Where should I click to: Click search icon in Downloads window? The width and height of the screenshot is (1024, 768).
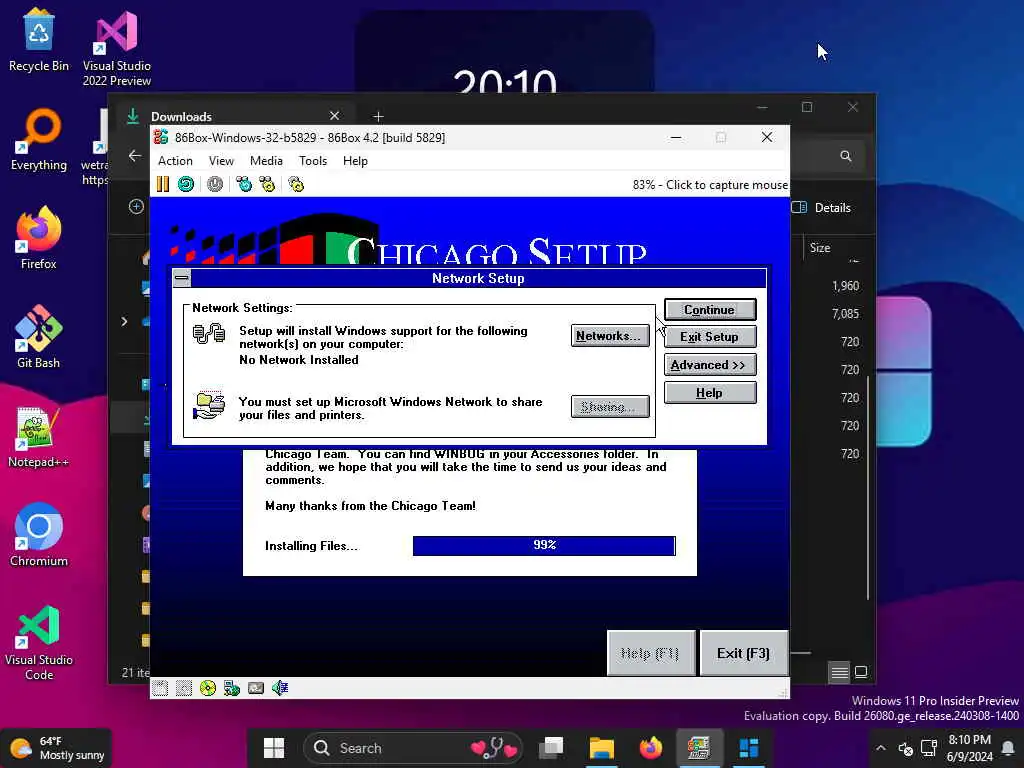coord(846,156)
